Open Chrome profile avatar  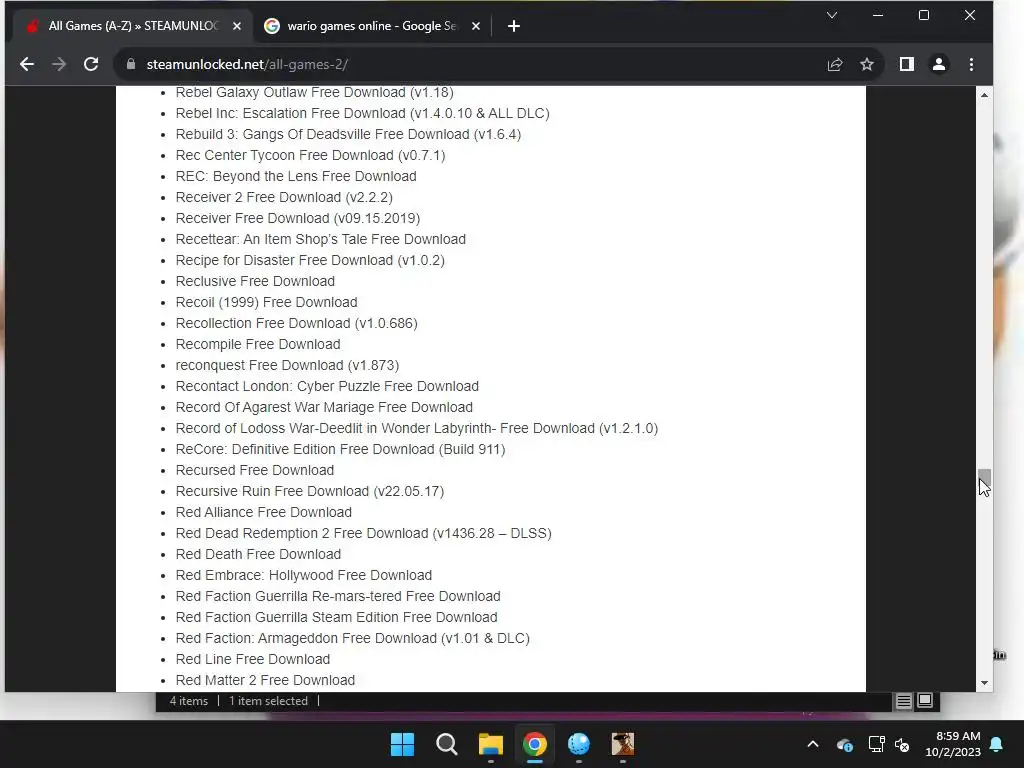click(939, 64)
